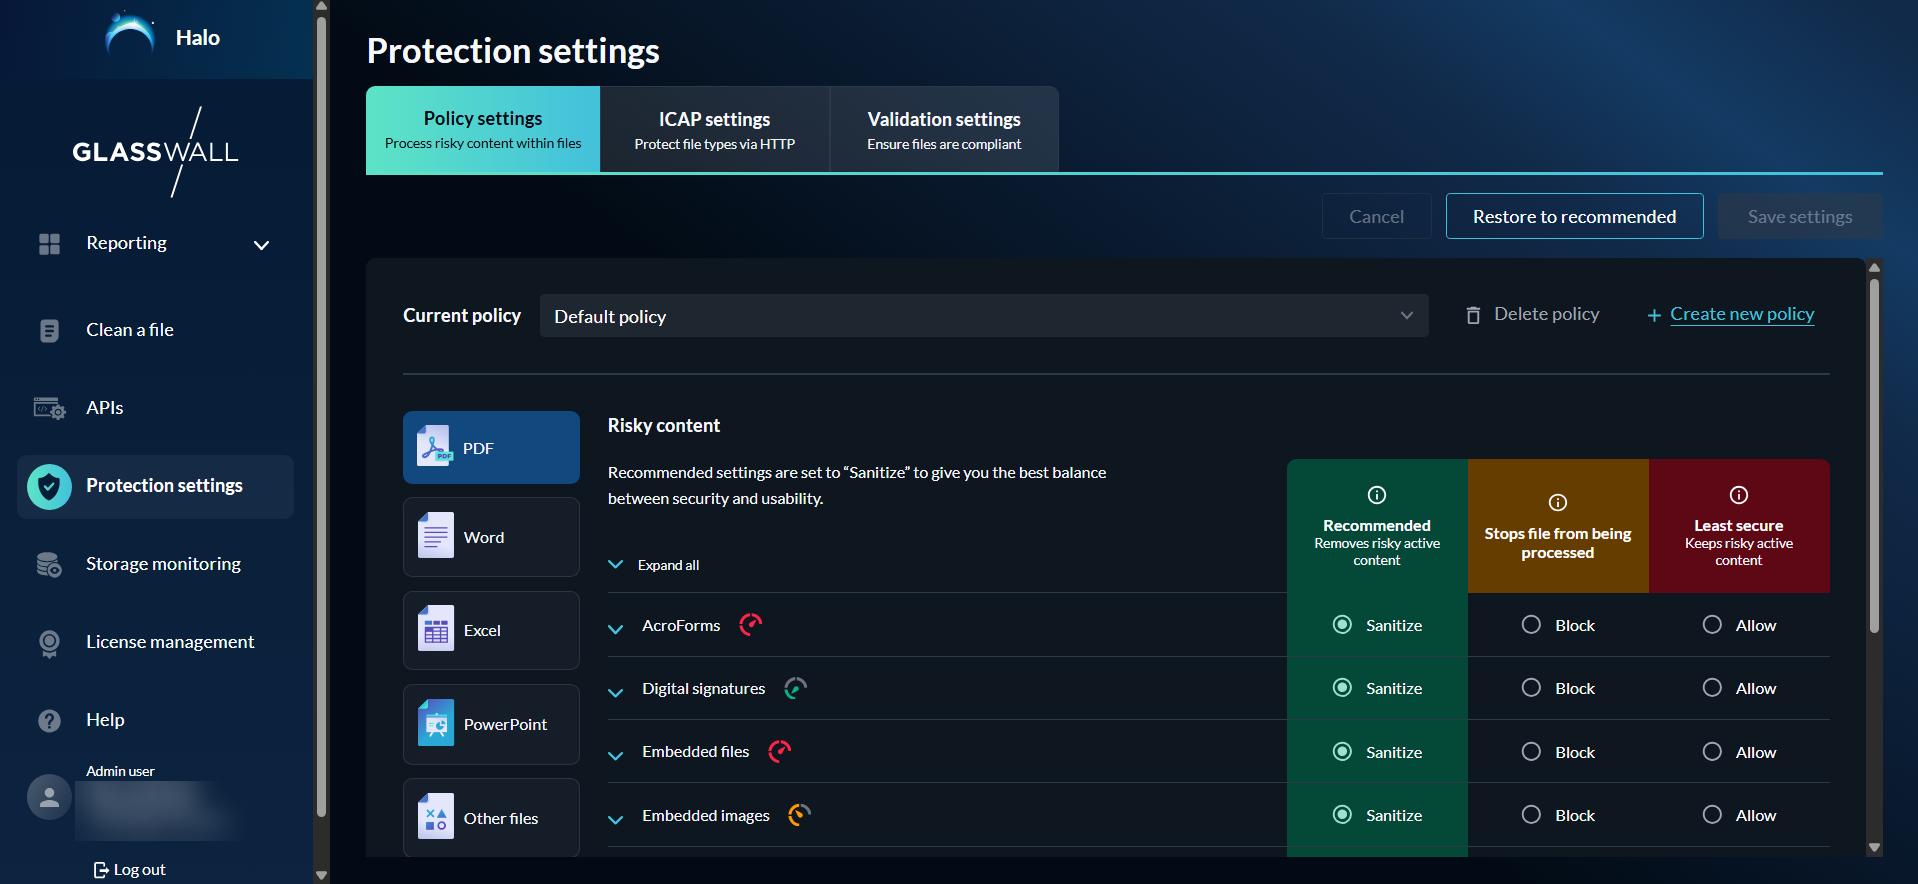The image size is (1918, 884).
Task: Switch to the ICAP settings tab
Action: [x=714, y=130]
